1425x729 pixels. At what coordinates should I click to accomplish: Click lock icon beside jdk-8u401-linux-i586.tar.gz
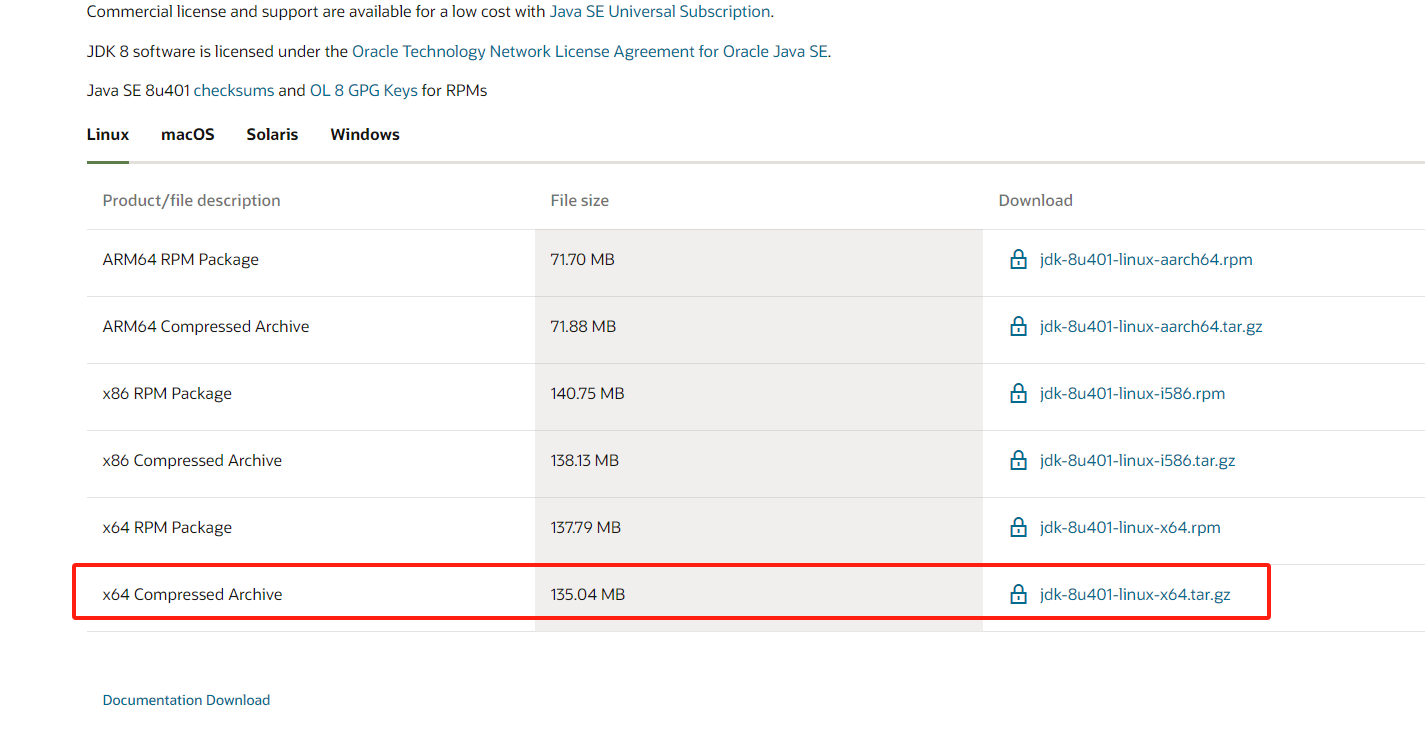click(x=1018, y=461)
